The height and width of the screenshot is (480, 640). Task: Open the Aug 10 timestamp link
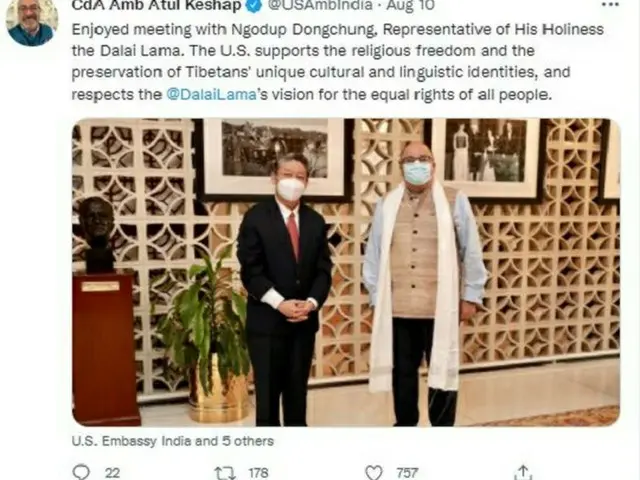411,6
